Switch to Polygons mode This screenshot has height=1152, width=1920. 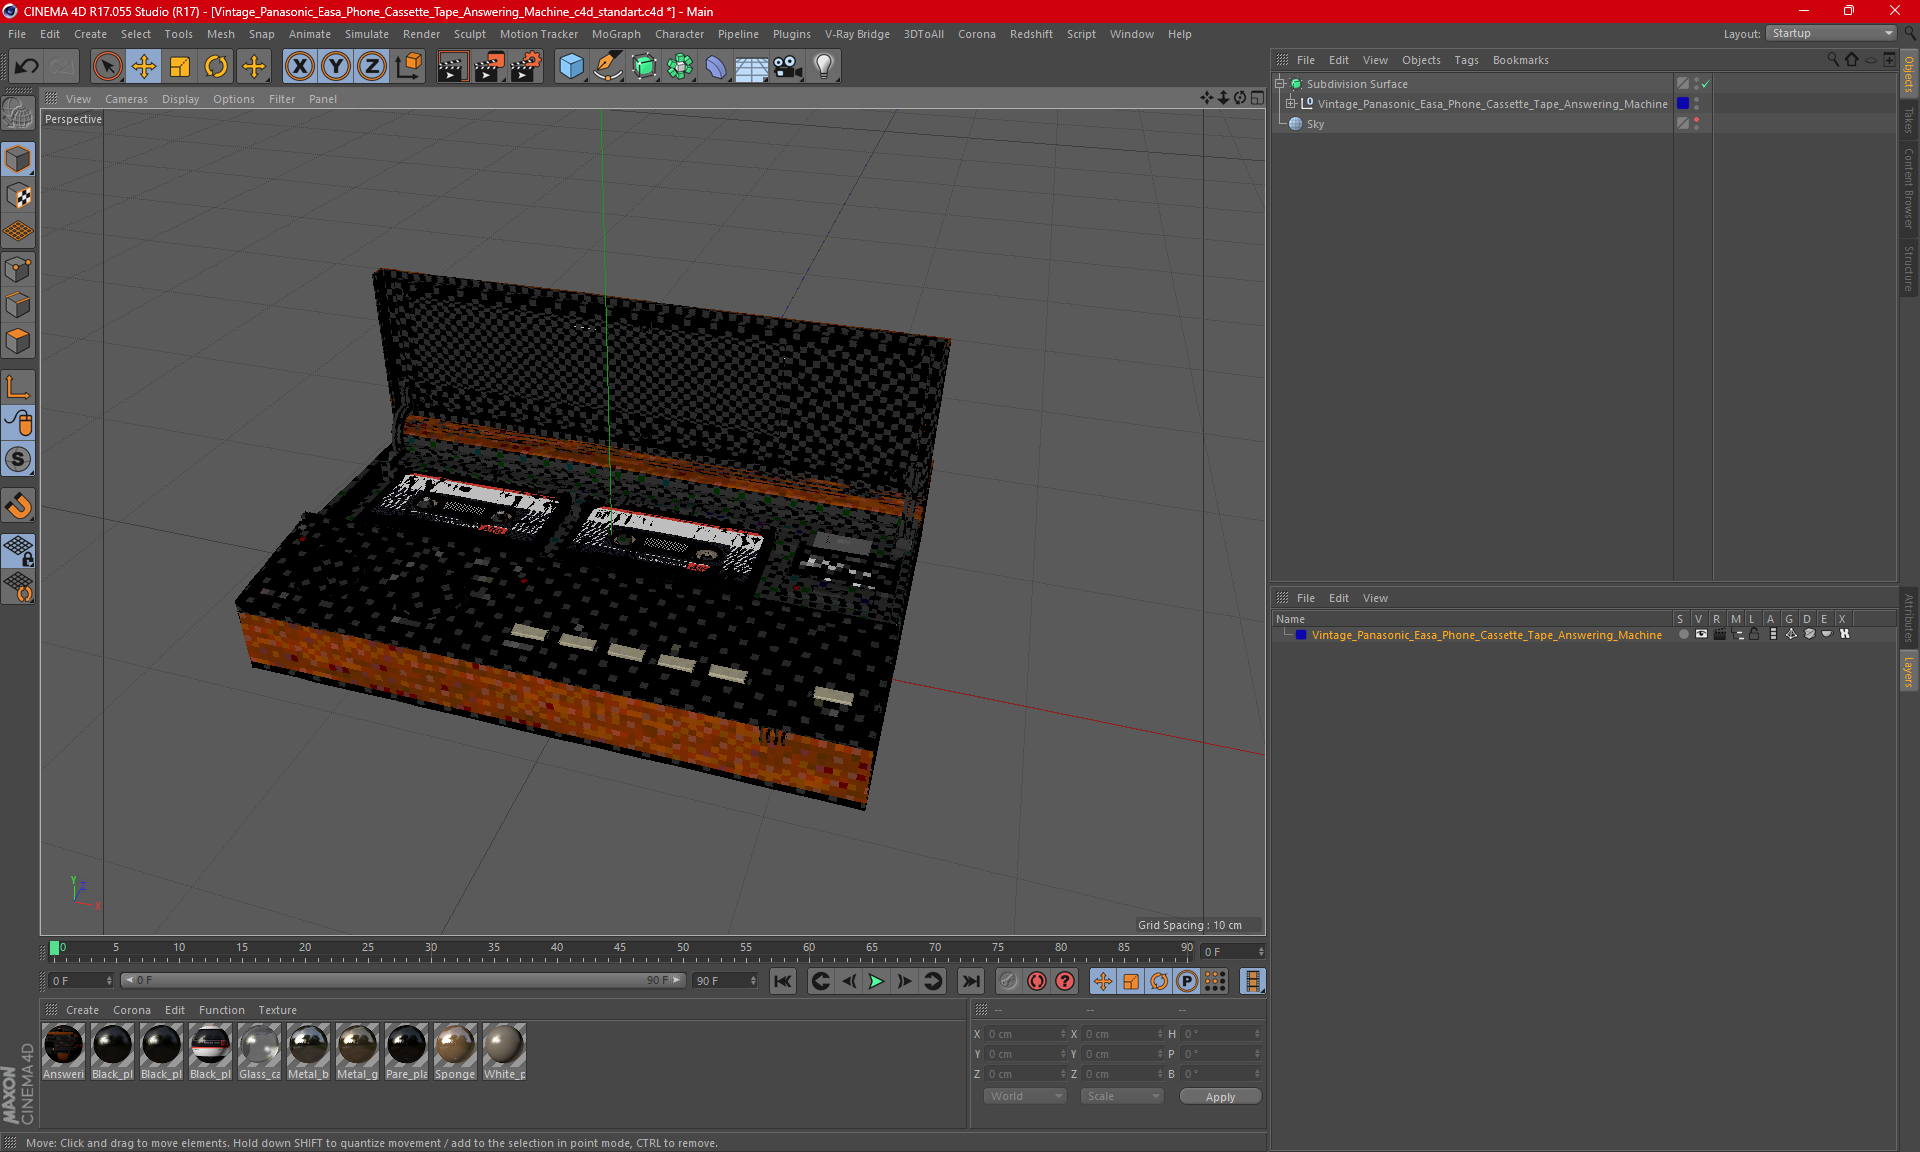pos(18,341)
